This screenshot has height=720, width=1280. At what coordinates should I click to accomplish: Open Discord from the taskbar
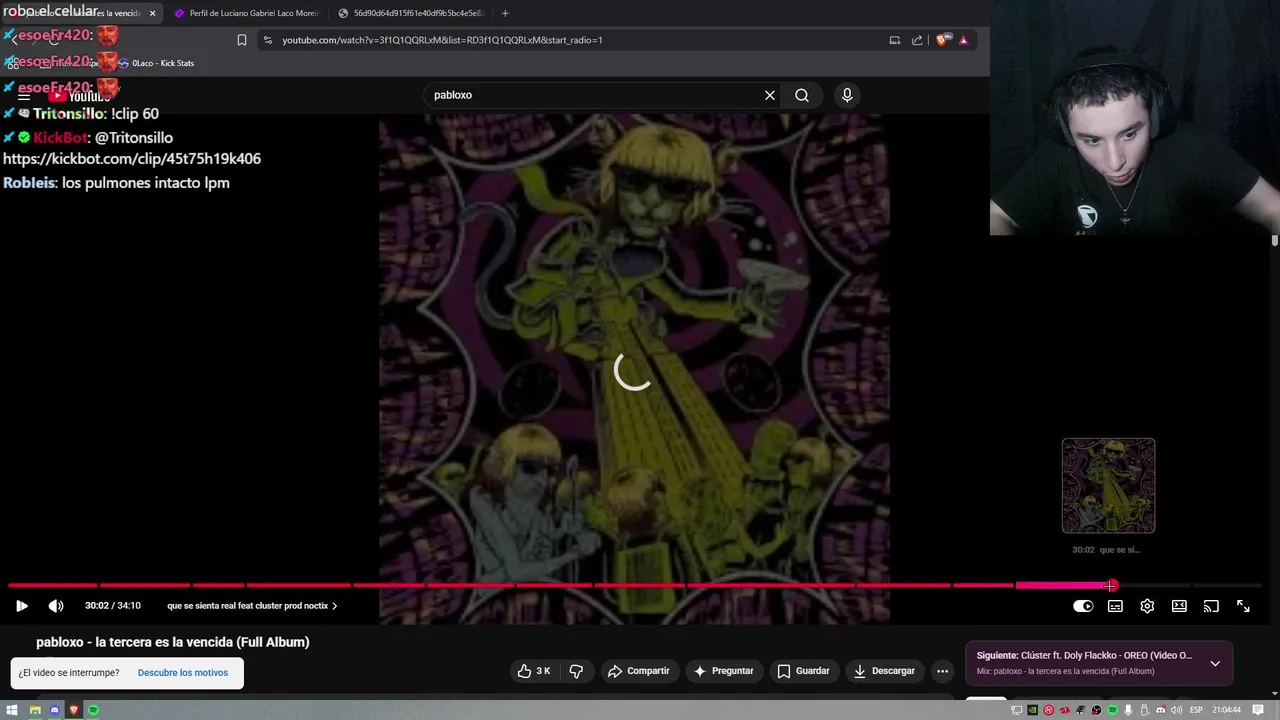(54, 710)
